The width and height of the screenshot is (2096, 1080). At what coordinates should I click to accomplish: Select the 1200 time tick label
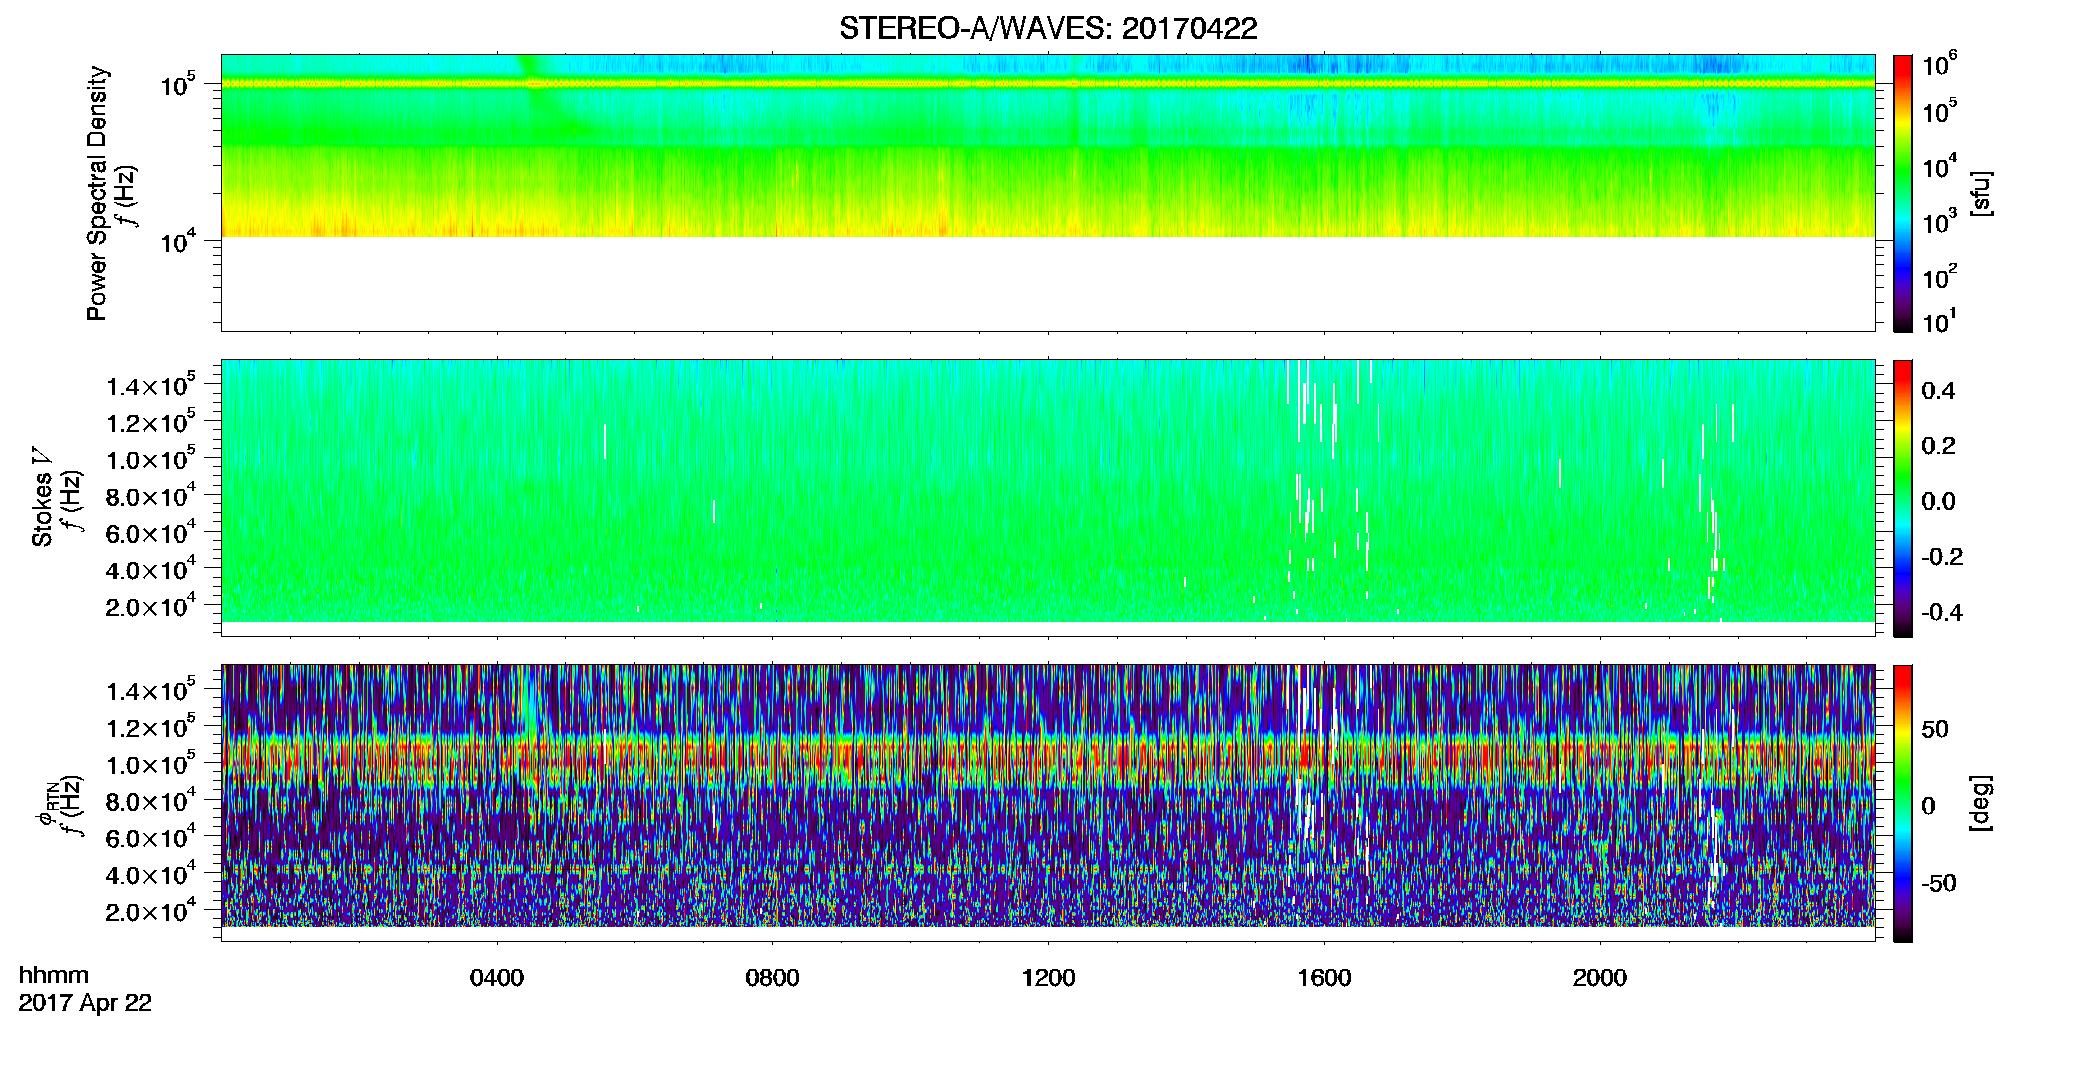[x=1048, y=978]
